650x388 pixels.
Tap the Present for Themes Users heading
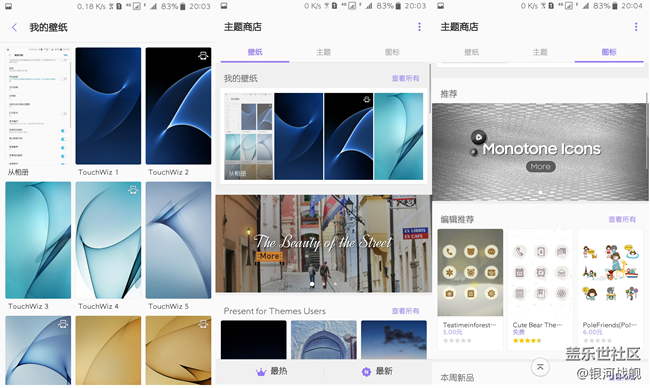pos(274,311)
